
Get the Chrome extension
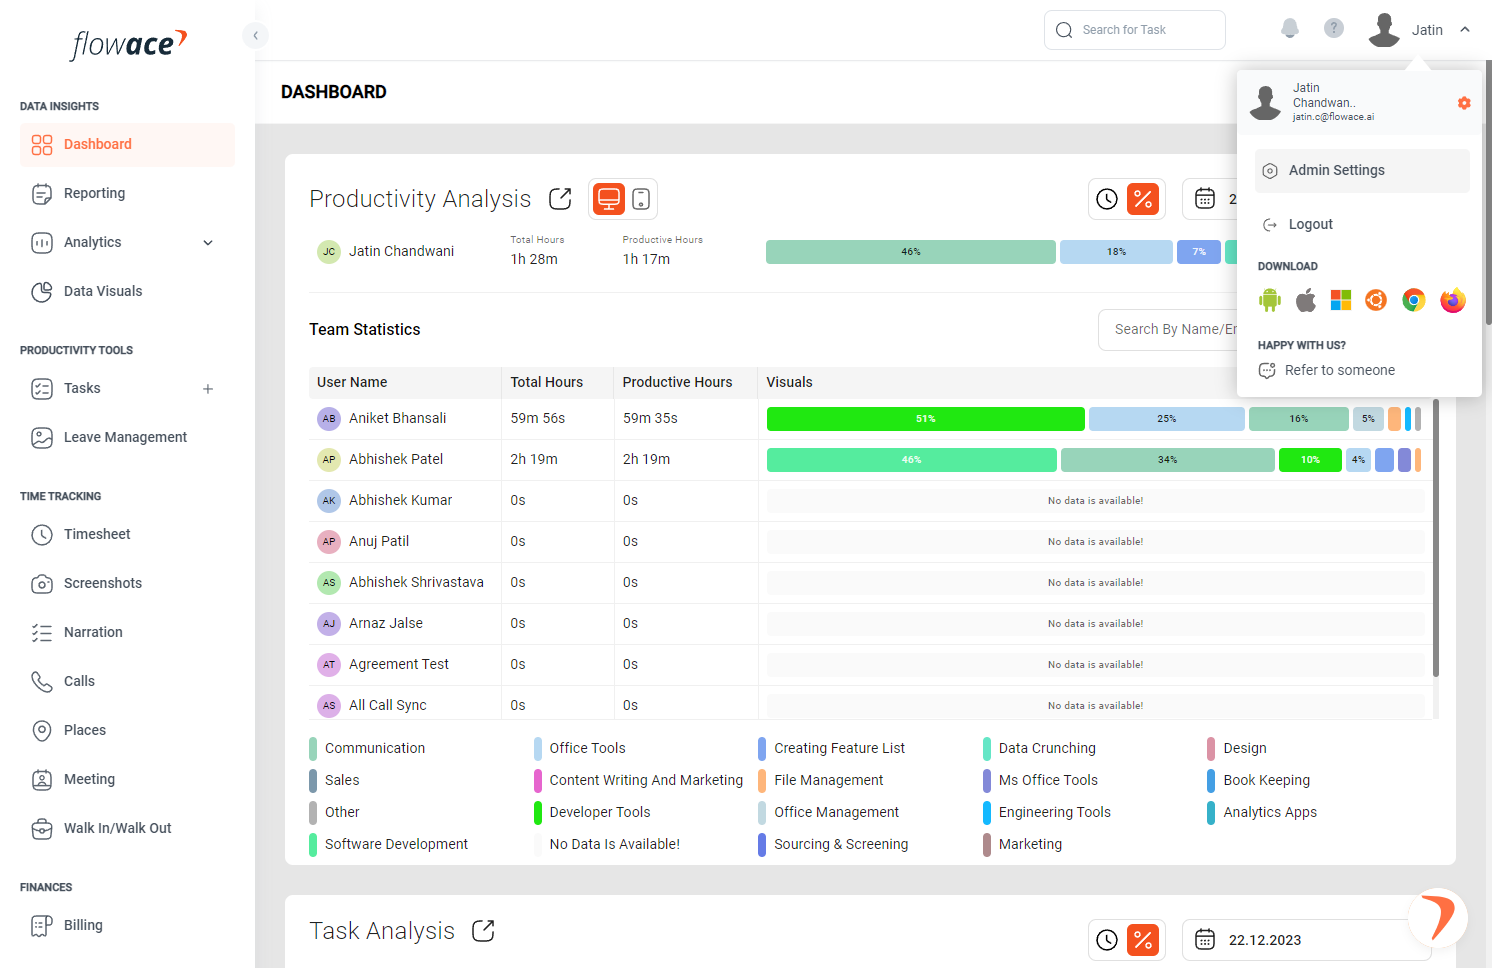tap(1413, 300)
